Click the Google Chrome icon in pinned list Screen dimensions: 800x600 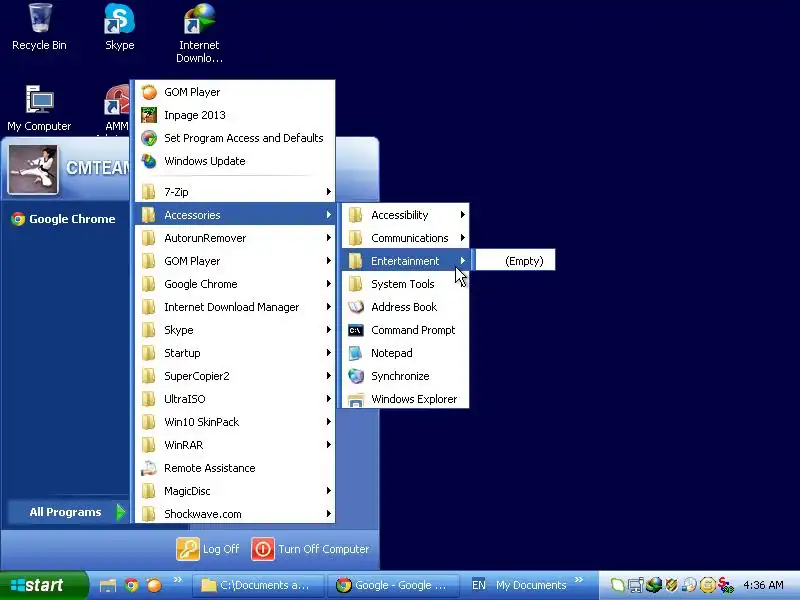tap(18, 219)
